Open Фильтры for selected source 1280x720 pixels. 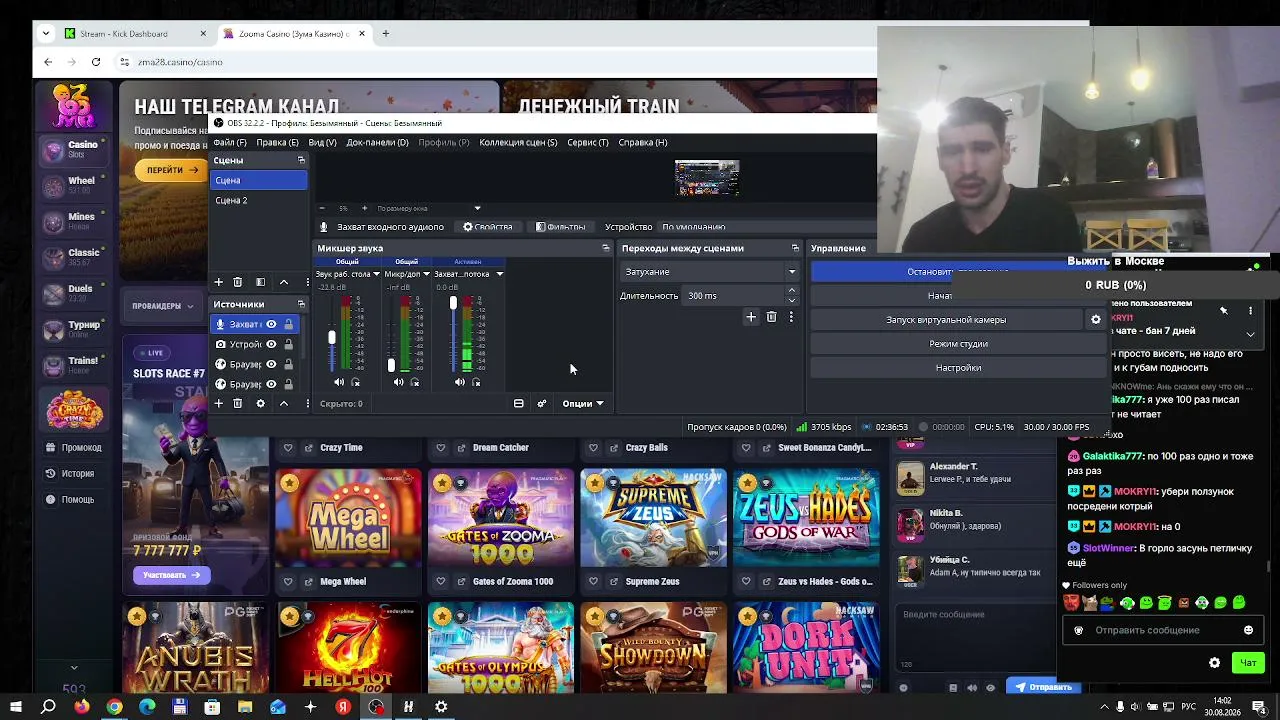click(560, 227)
